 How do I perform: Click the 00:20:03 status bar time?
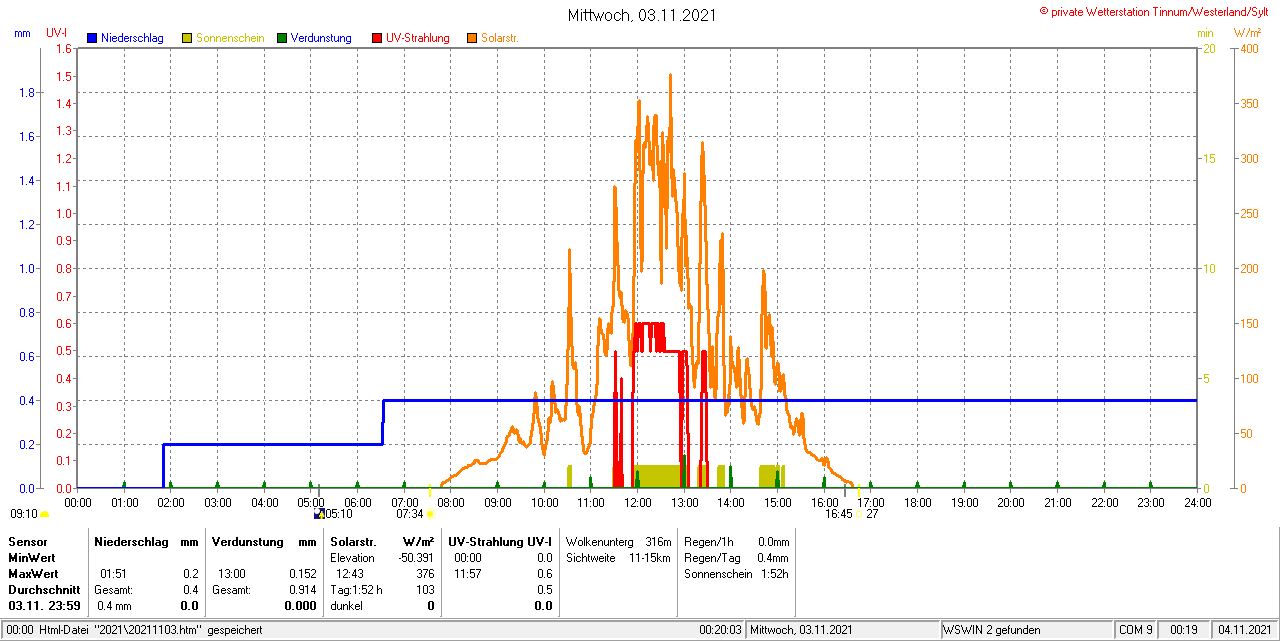pos(720,630)
